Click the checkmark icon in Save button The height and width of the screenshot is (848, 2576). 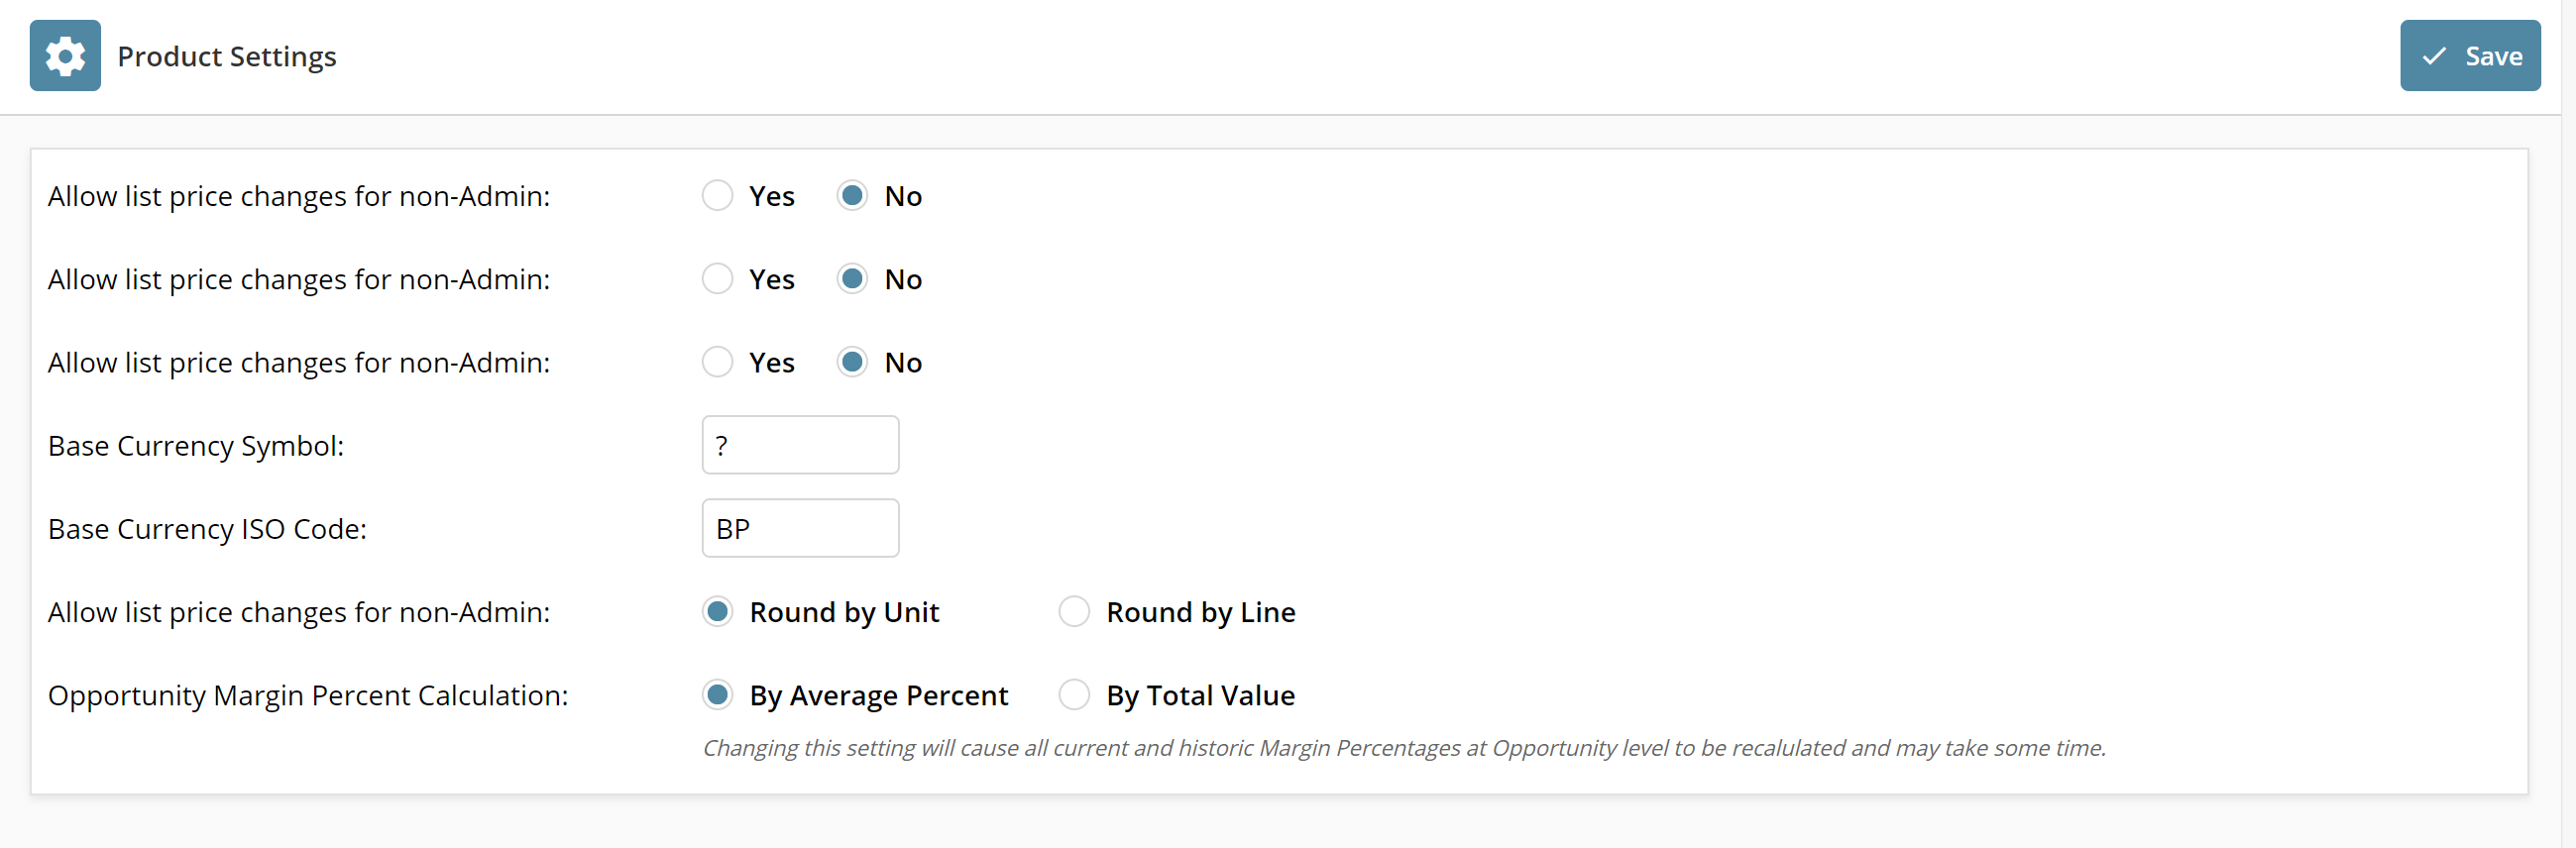point(2434,56)
